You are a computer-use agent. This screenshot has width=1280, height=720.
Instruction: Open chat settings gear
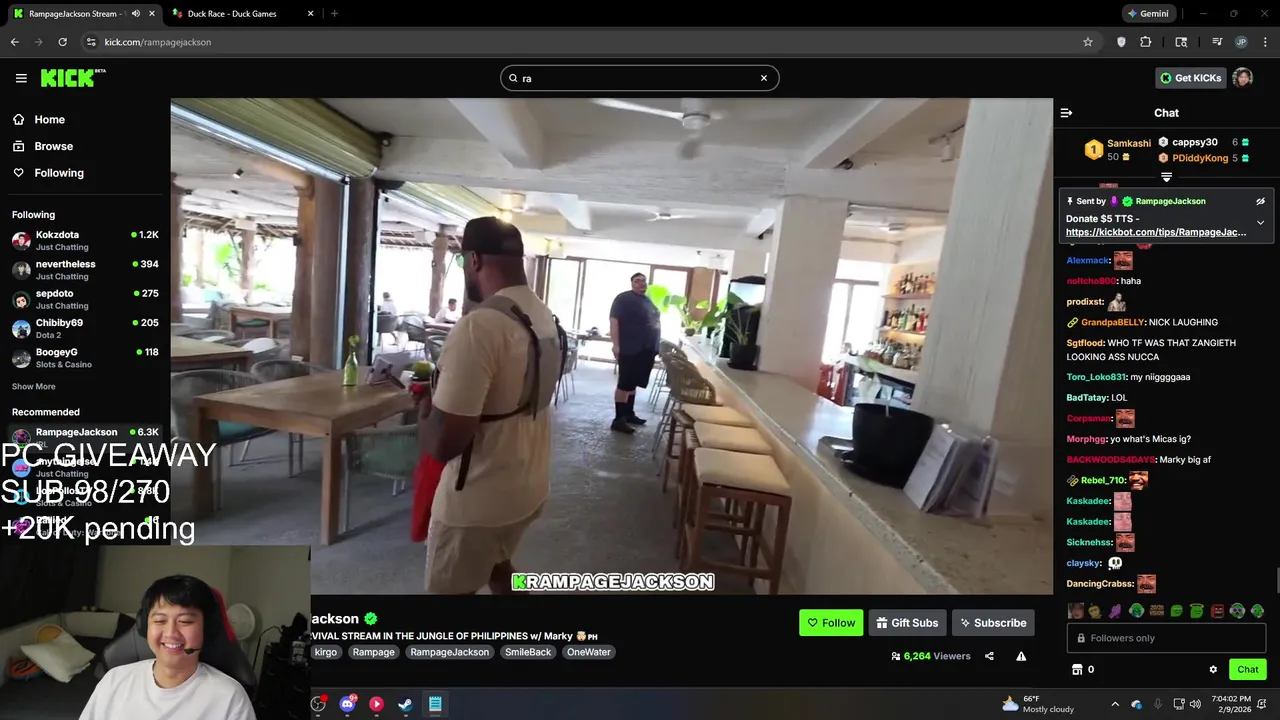(x=1213, y=669)
